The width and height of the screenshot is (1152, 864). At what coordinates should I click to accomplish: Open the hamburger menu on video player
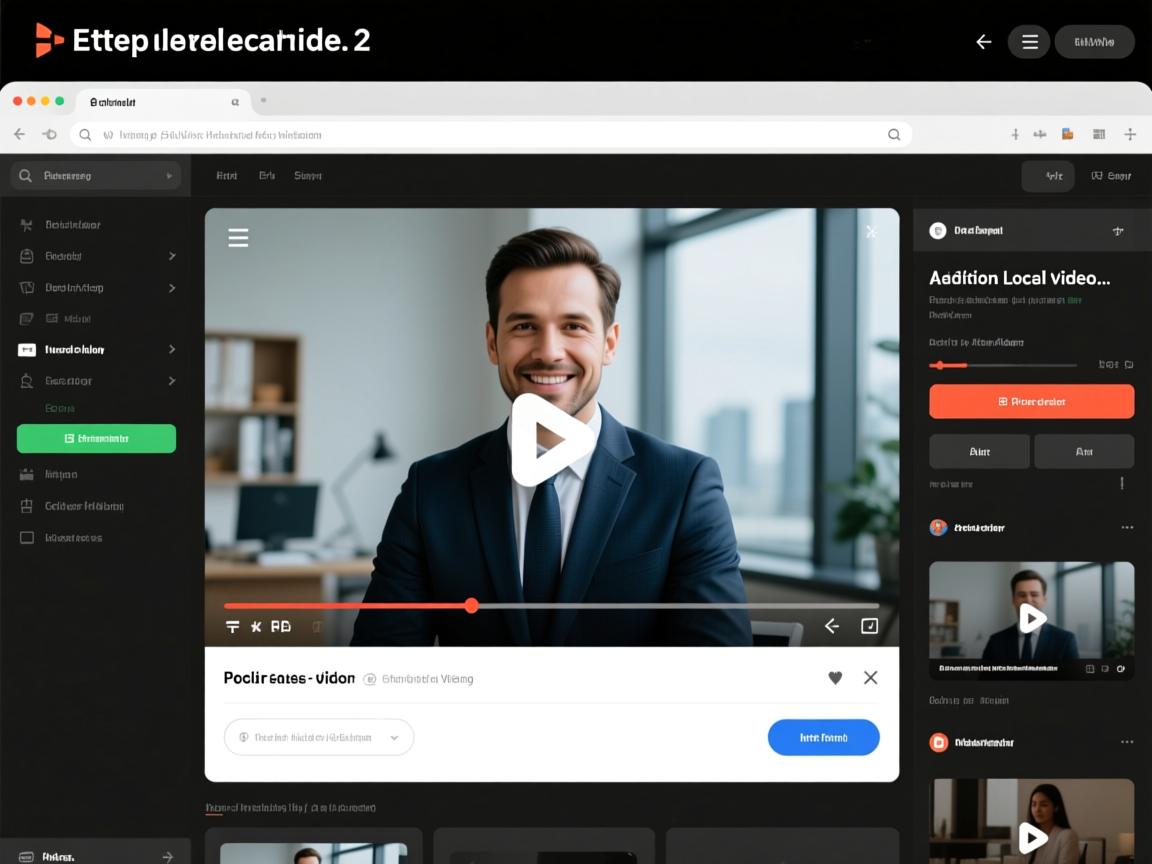(238, 237)
